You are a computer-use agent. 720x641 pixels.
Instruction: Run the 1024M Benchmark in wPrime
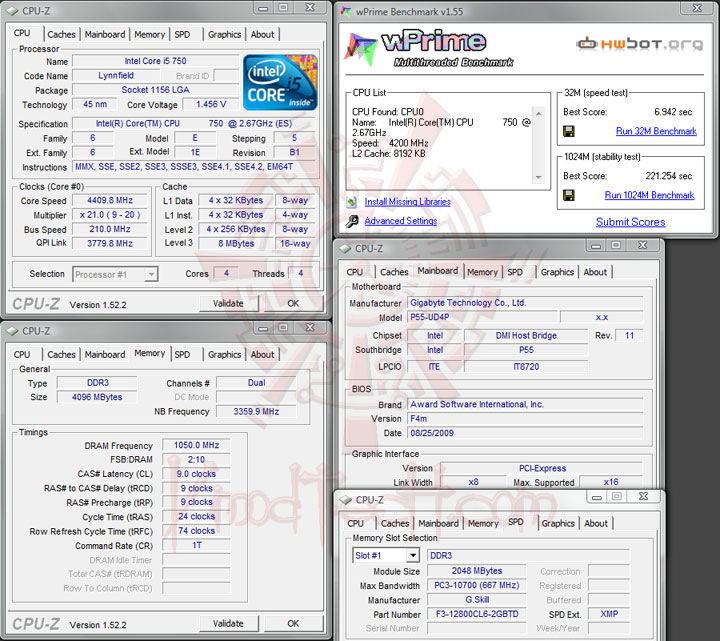[649, 195]
